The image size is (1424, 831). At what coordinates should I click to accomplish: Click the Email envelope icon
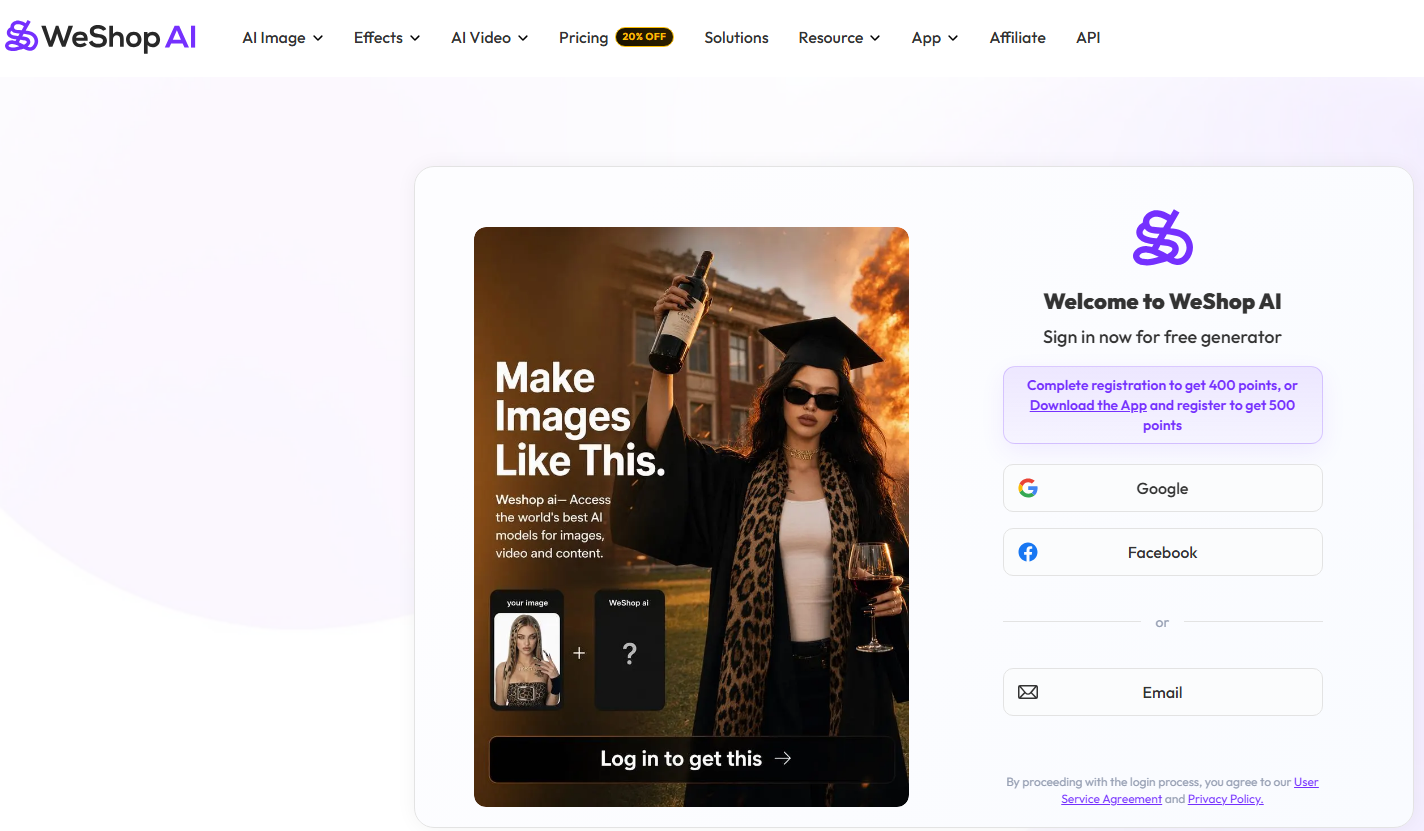click(x=1028, y=692)
